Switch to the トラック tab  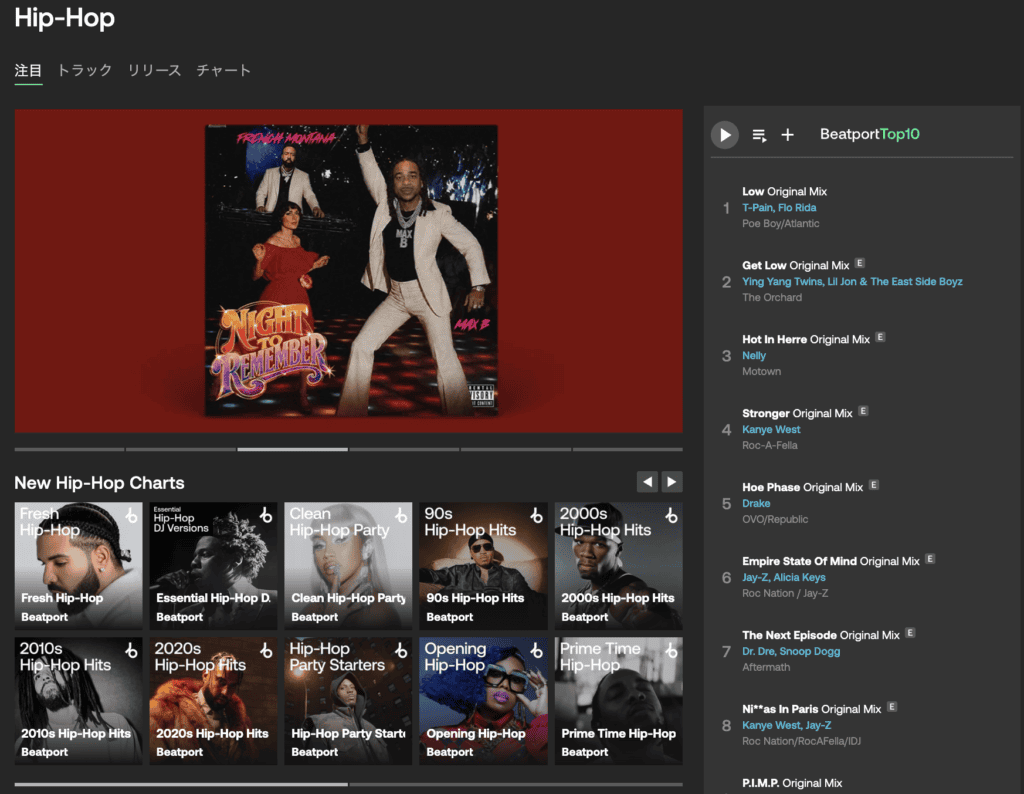[x=84, y=71]
